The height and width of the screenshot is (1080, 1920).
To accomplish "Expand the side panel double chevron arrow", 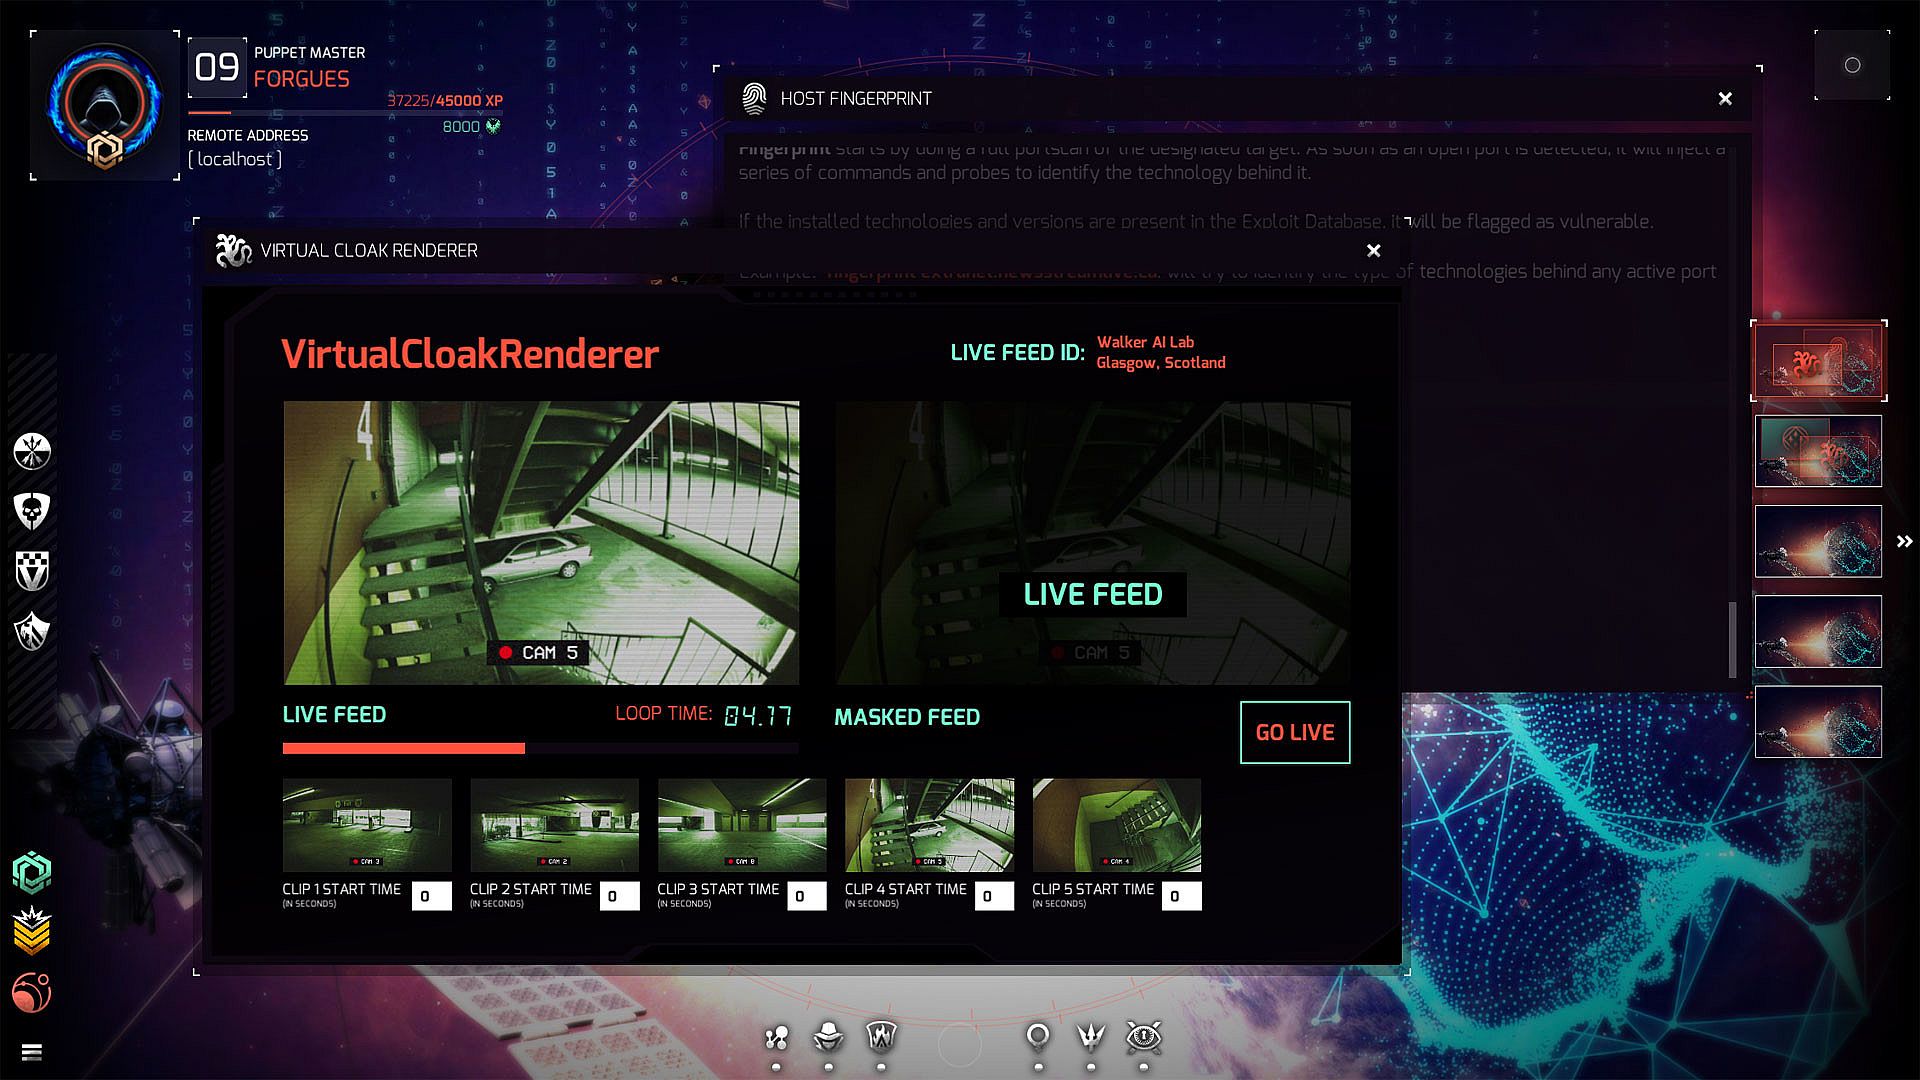I will pos(1904,541).
